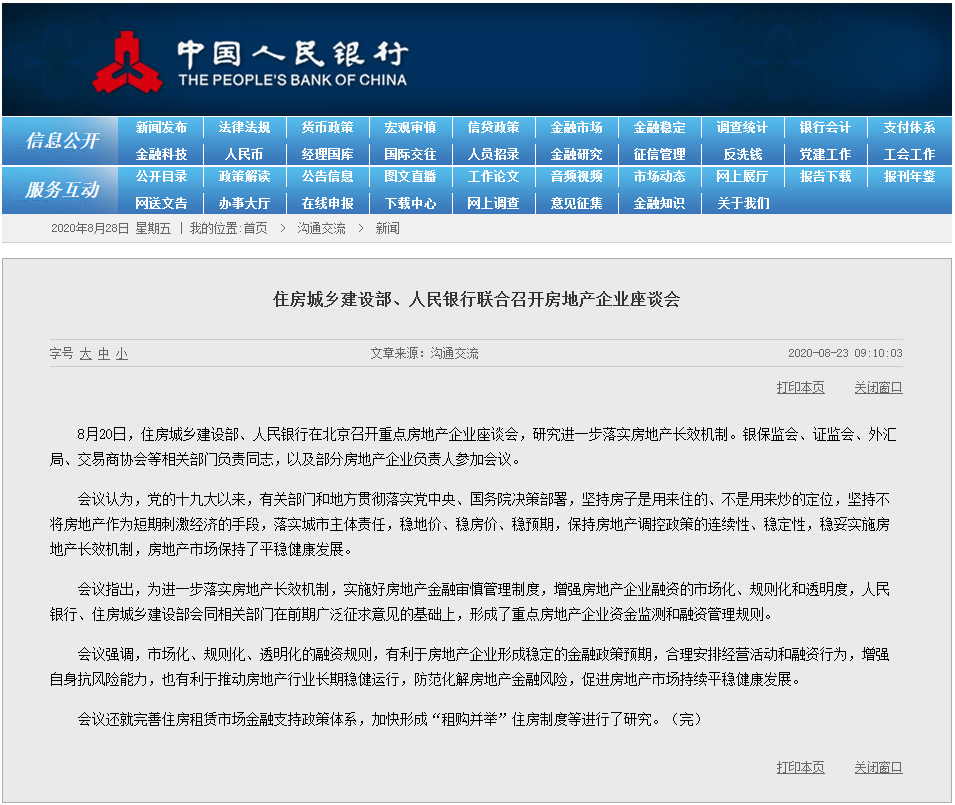Open the 金融市场 menu item
This screenshot has width=955, height=805.
(x=577, y=127)
